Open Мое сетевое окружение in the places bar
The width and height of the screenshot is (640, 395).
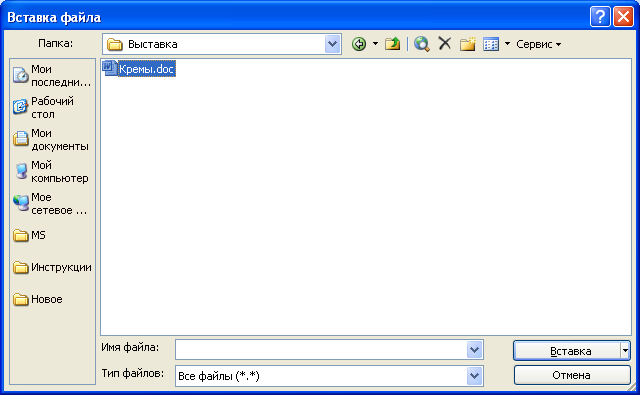(52, 204)
